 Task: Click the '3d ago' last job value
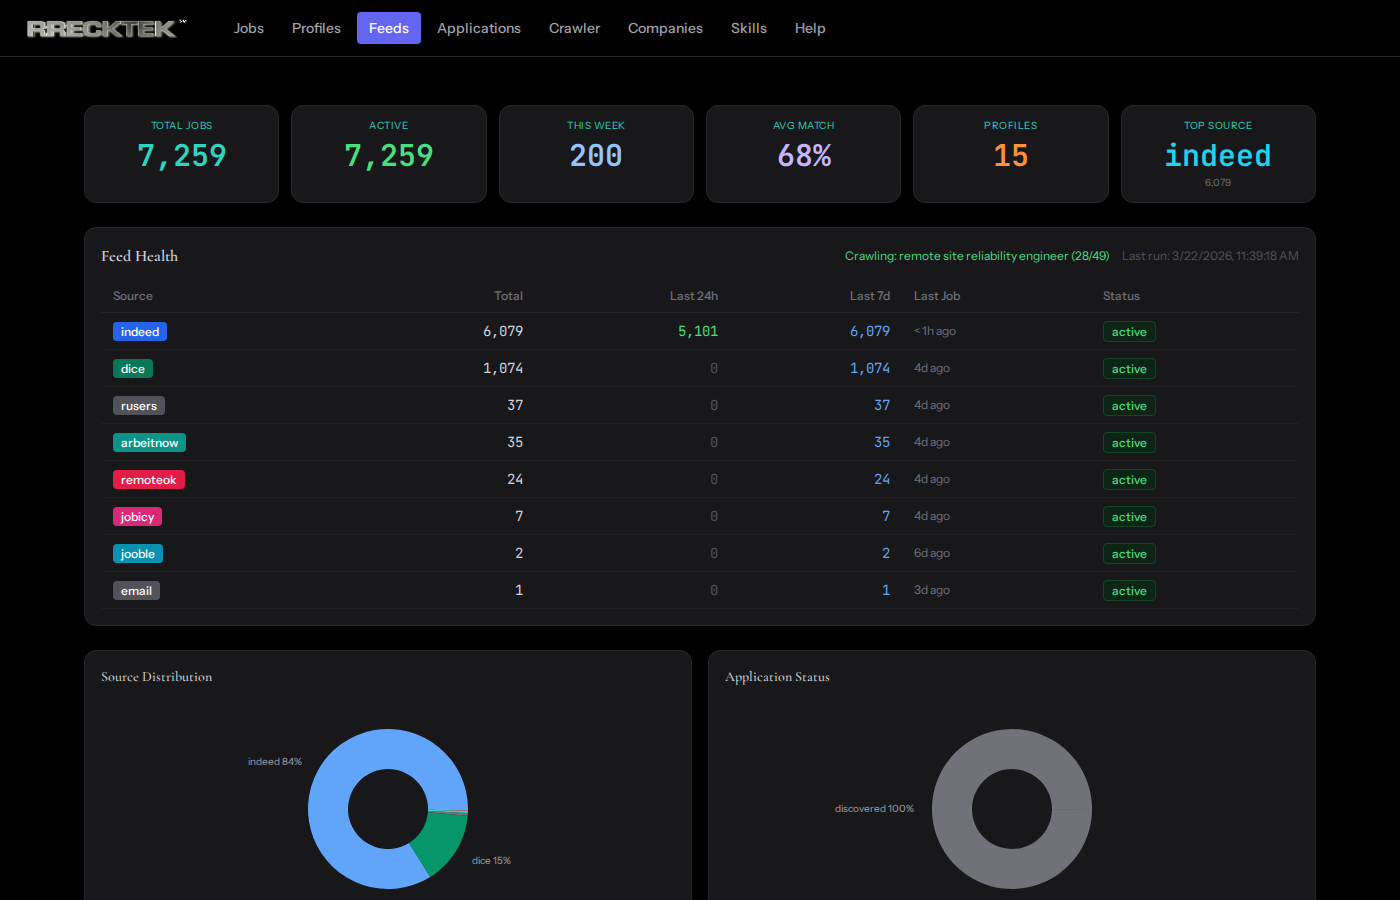pos(932,590)
